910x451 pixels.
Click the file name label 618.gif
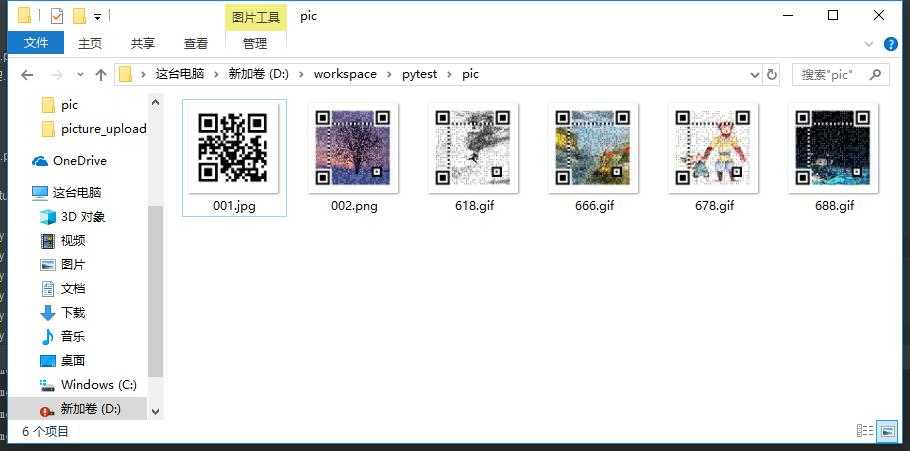pos(475,205)
